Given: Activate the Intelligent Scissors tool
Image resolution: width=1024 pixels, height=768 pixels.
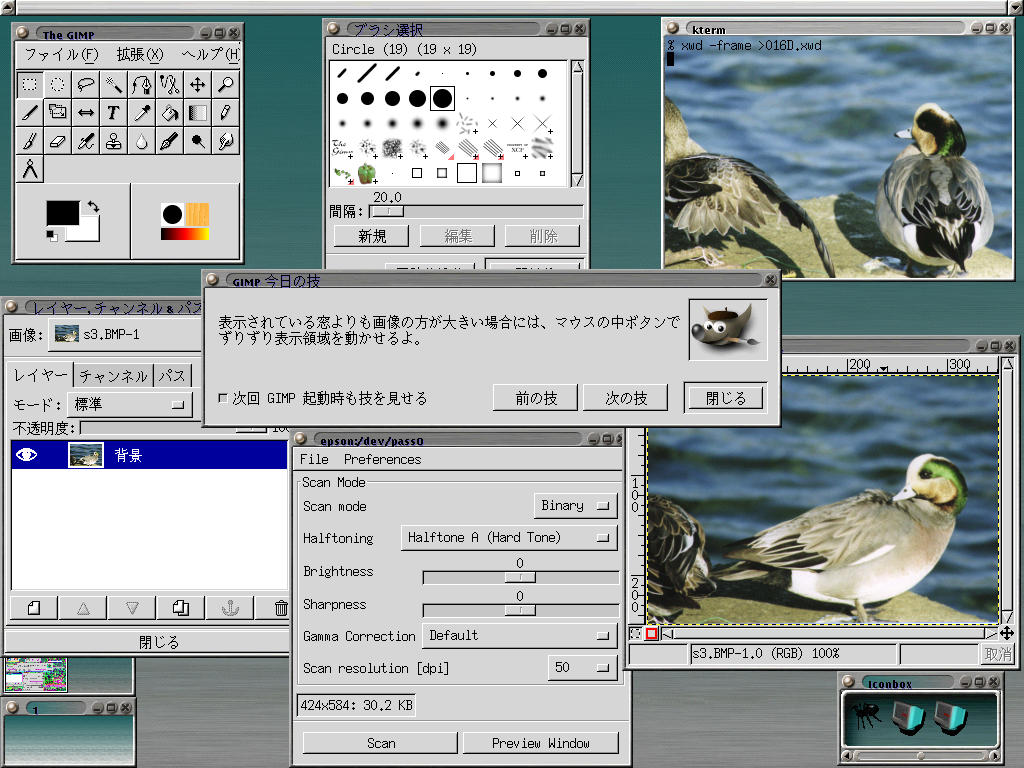Looking at the screenshot, I should [170, 84].
